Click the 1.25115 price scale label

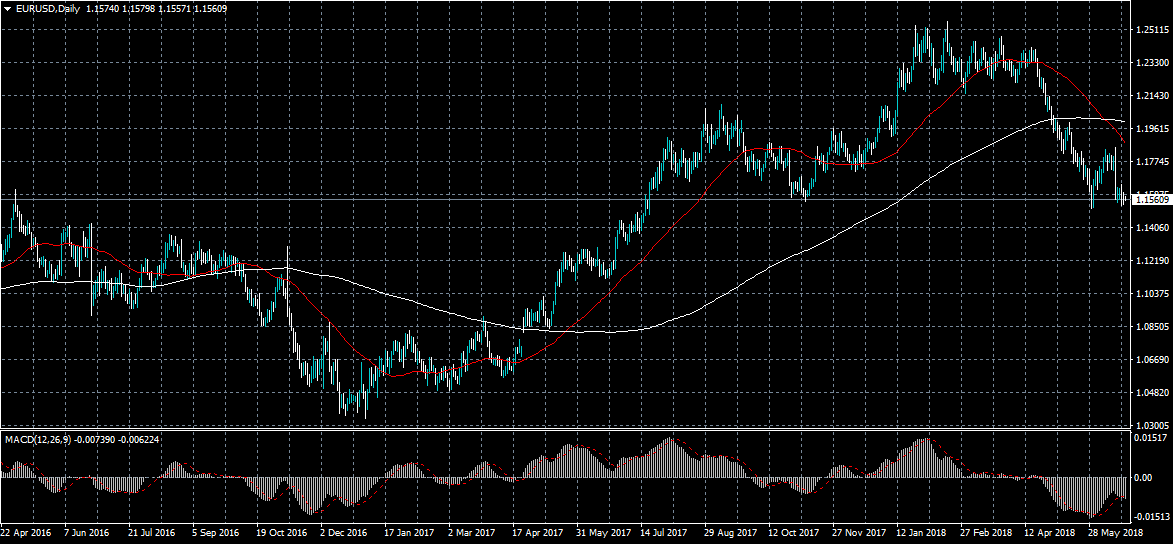pyautogui.click(x=1152, y=30)
